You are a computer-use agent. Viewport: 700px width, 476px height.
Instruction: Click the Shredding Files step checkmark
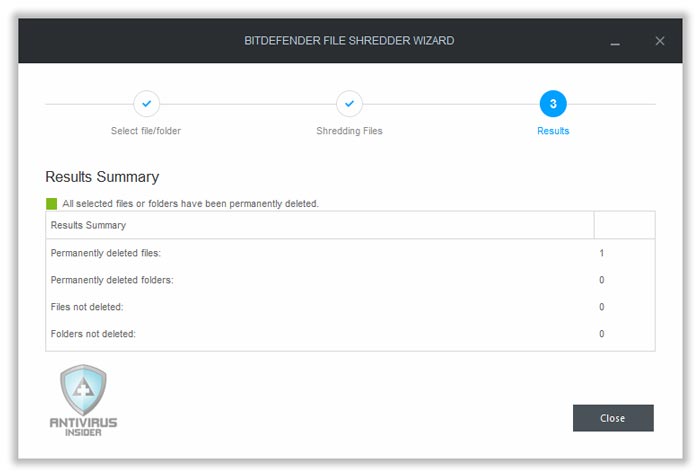pos(349,104)
